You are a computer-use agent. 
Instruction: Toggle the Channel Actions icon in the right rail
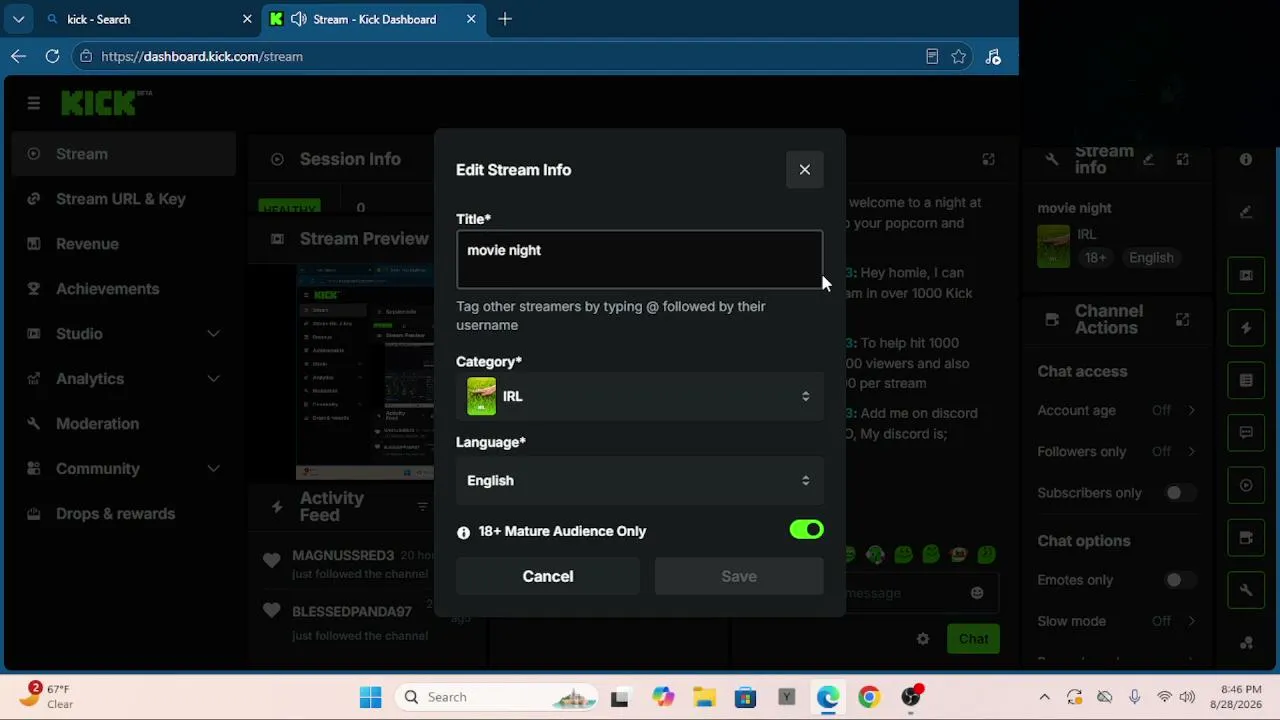1246,538
